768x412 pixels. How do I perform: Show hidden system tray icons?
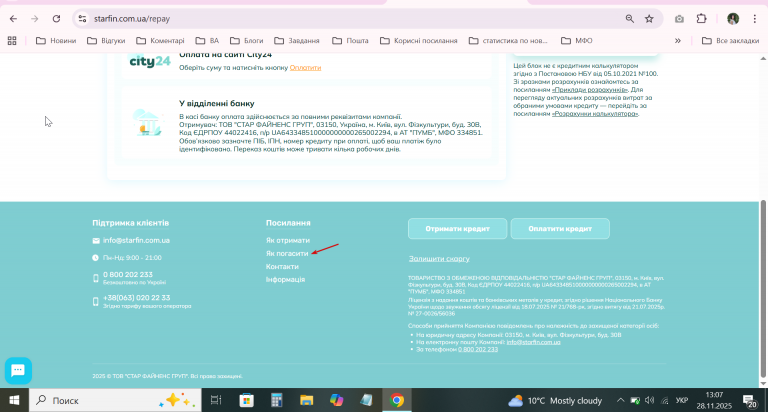click(x=620, y=400)
